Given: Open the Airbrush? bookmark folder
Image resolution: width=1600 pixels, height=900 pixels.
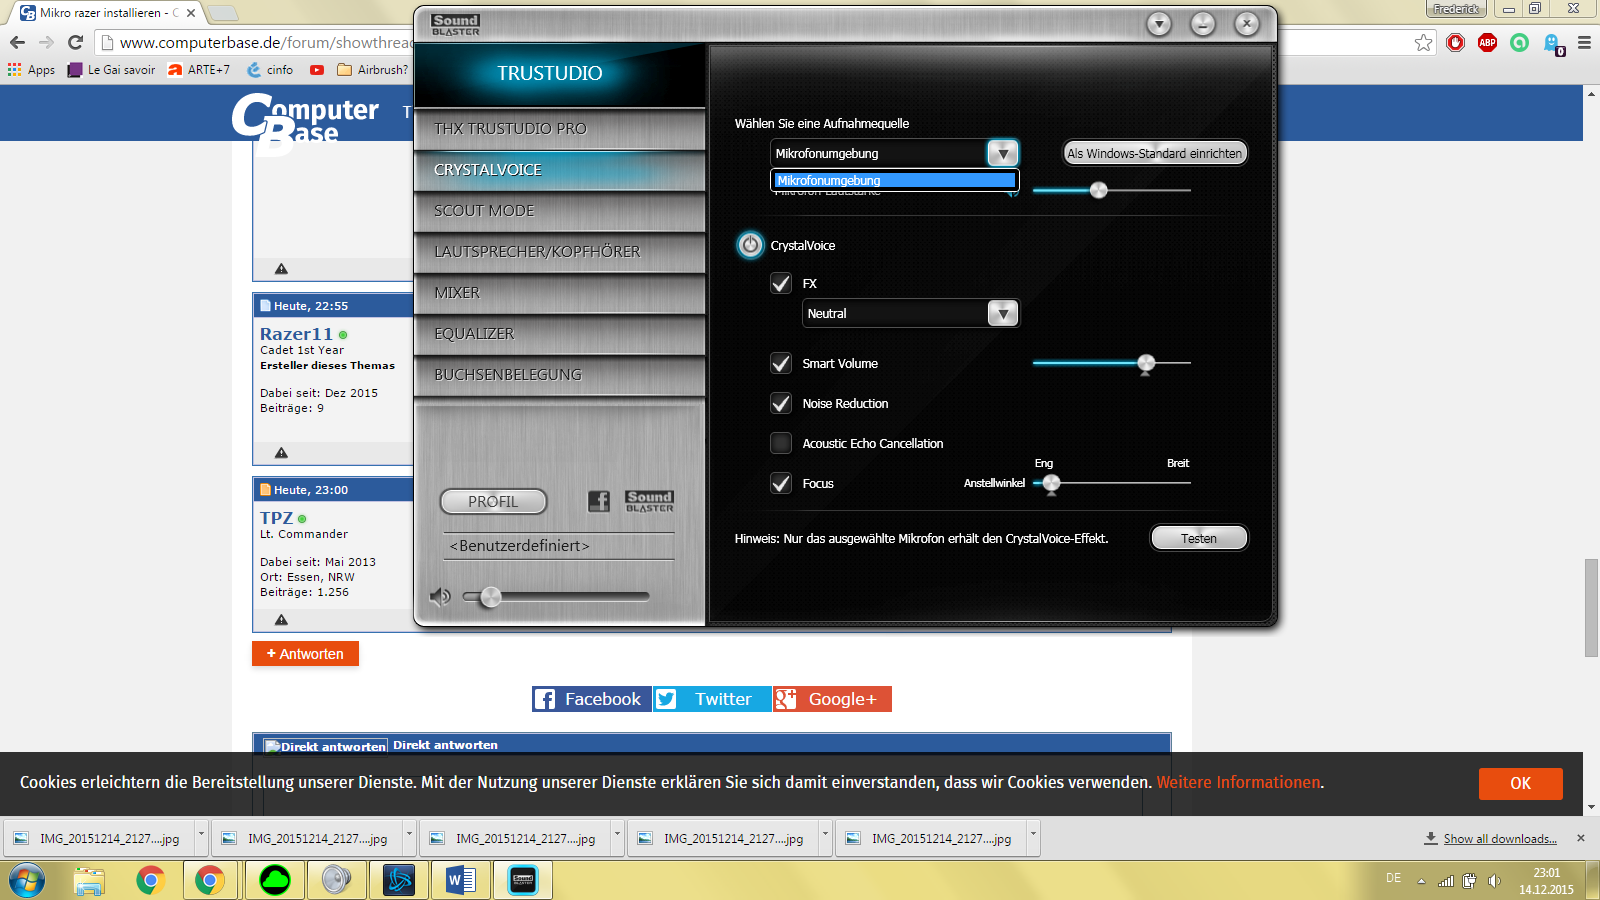Looking at the screenshot, I should [373, 70].
